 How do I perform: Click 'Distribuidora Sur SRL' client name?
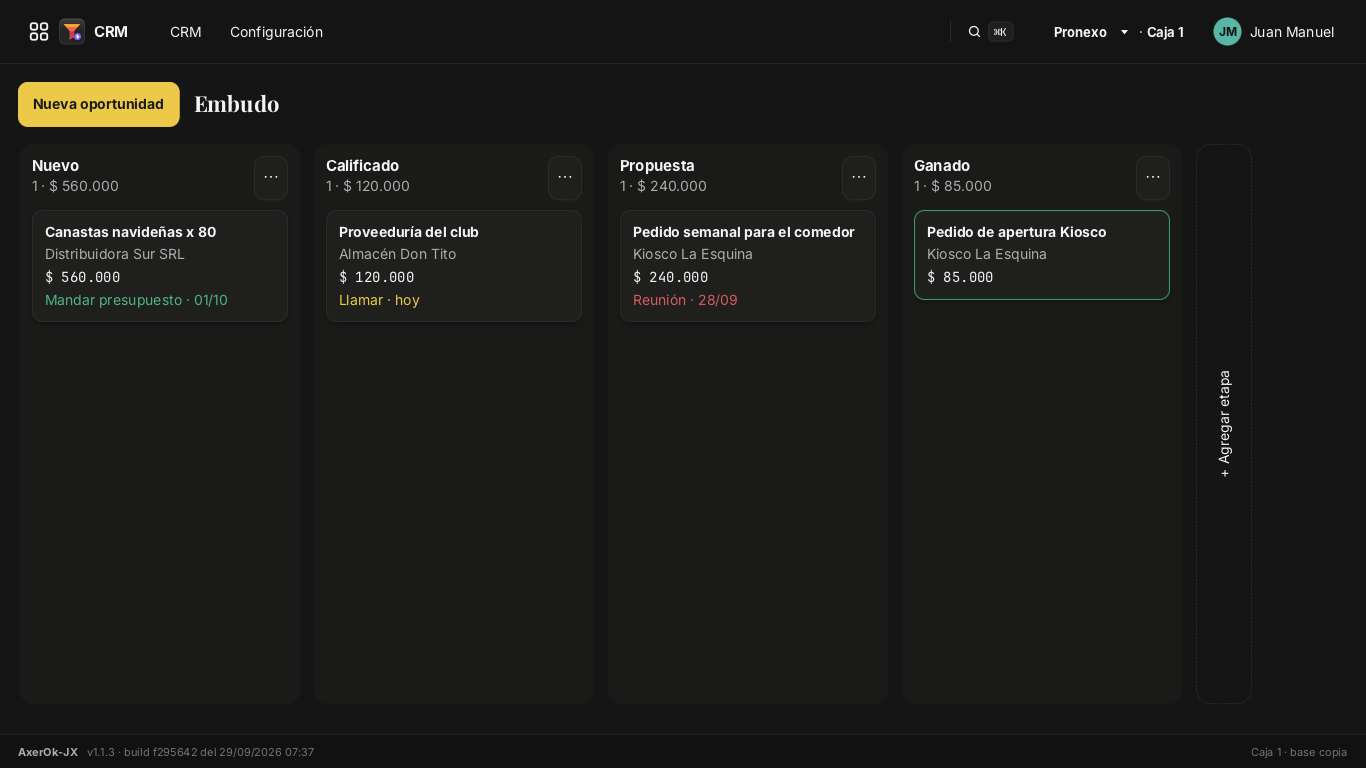pos(115,254)
